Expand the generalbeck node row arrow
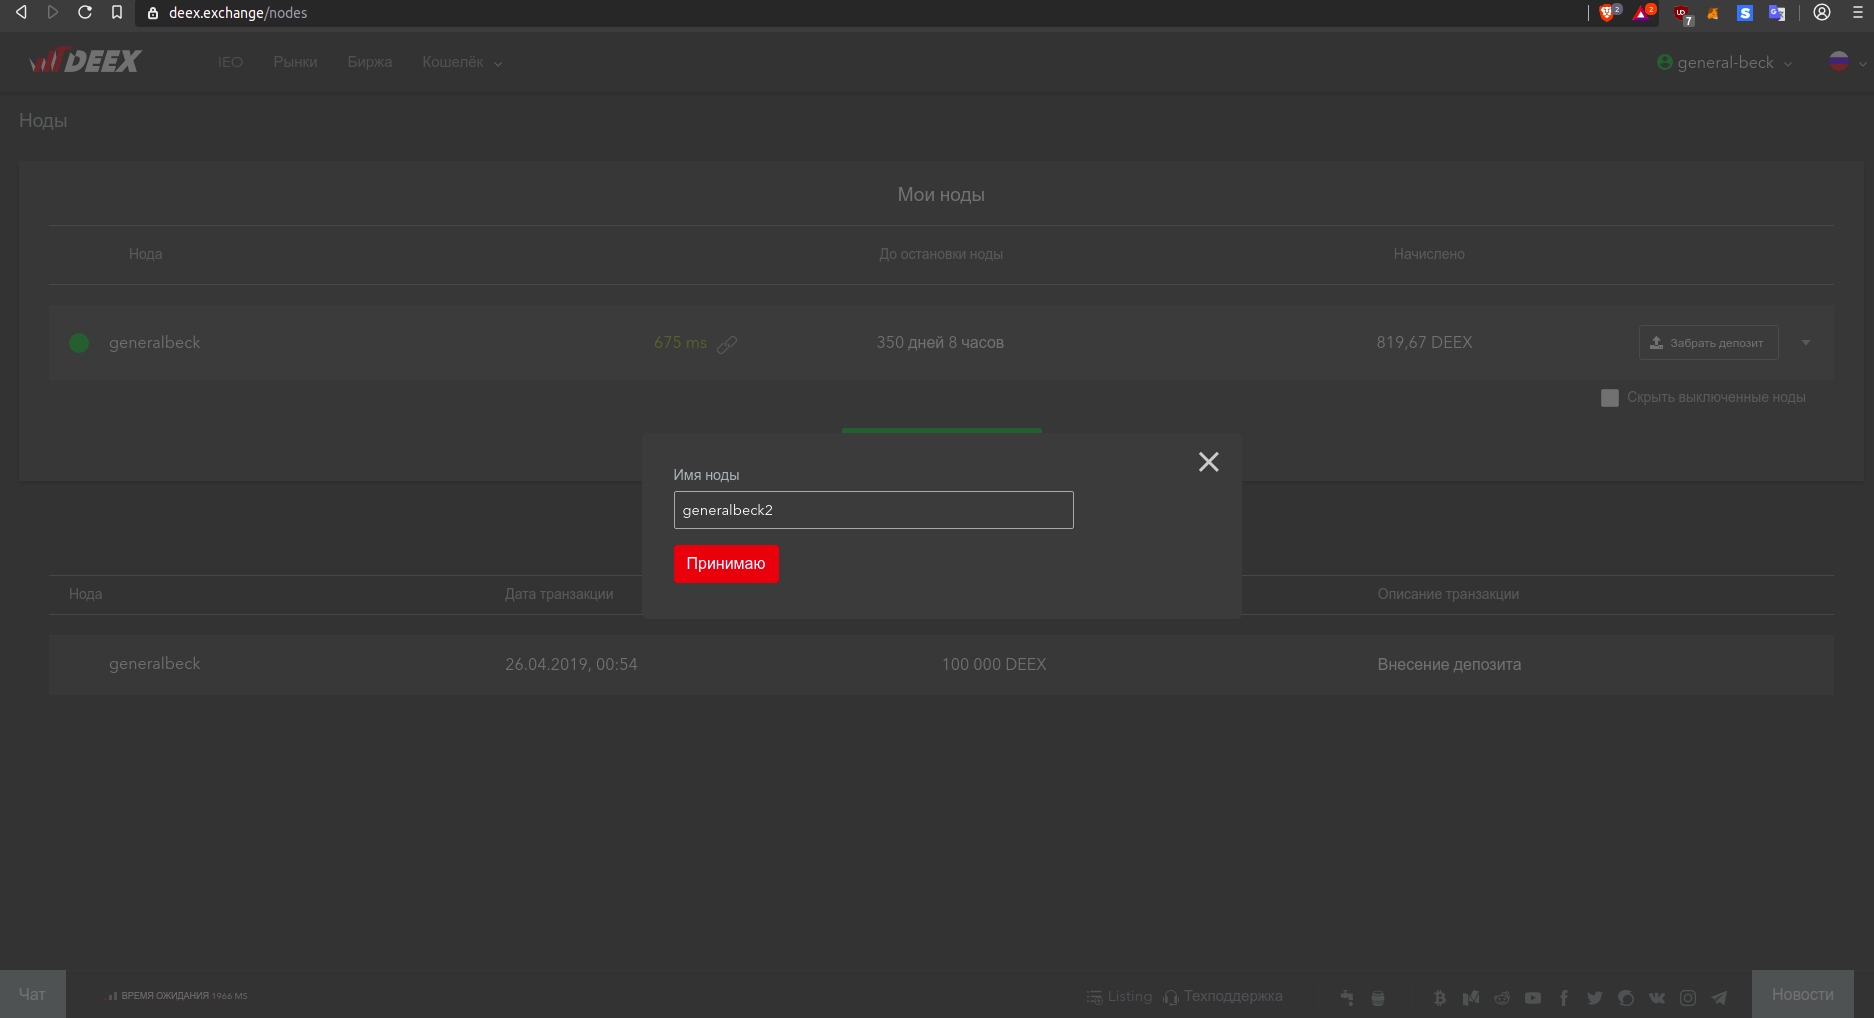 click(1806, 343)
